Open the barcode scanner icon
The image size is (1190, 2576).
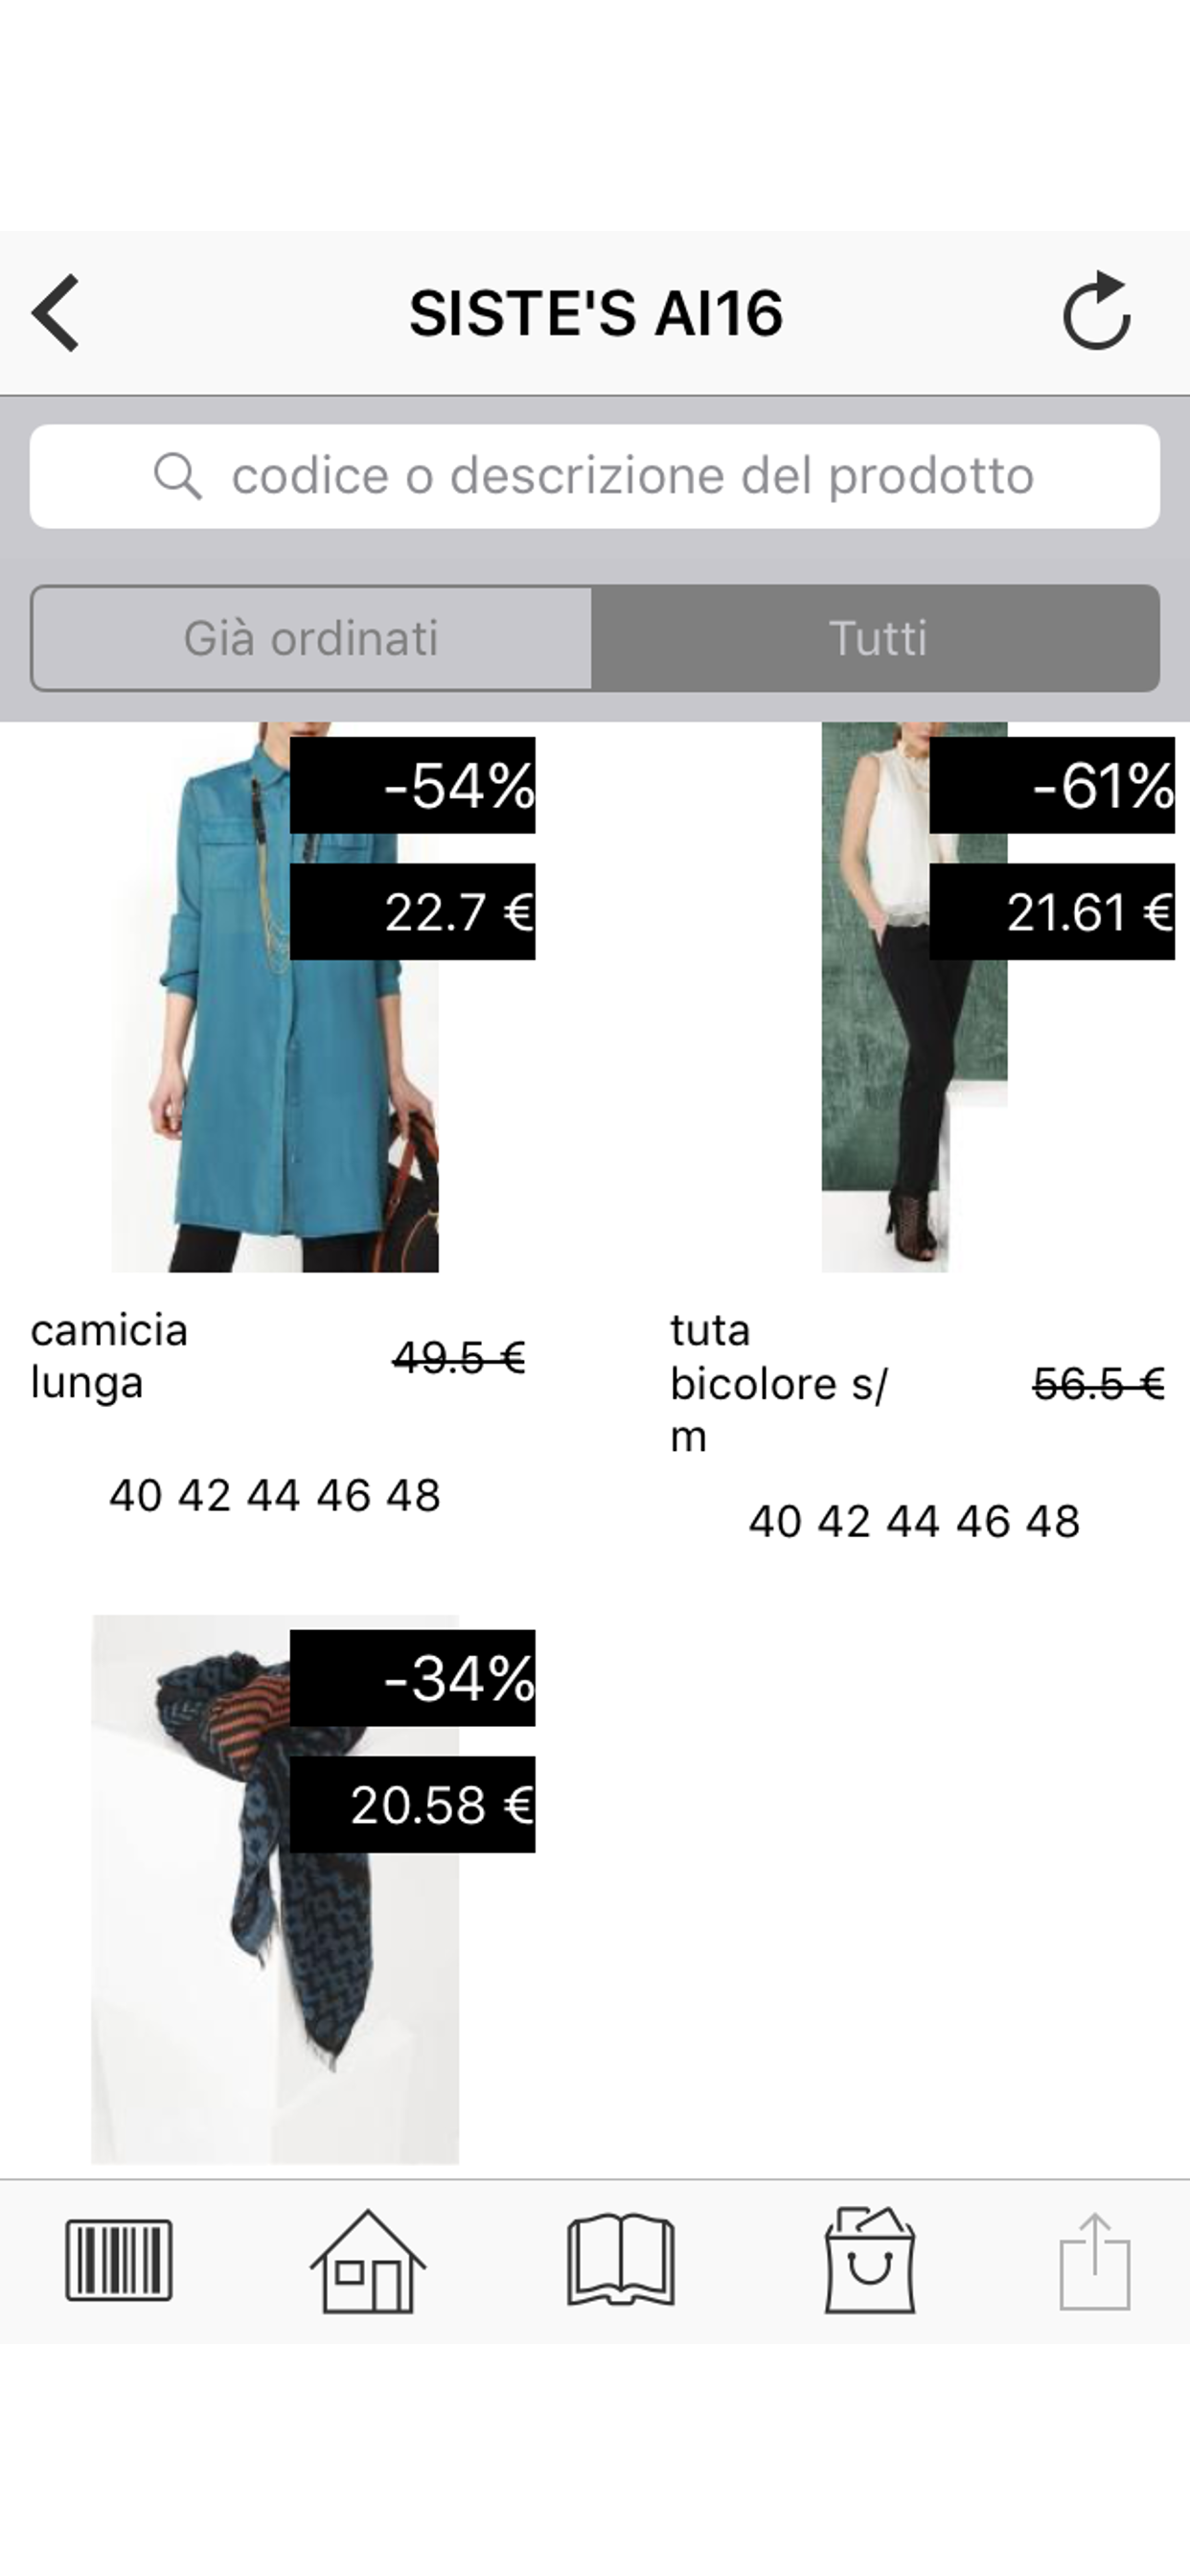click(119, 2260)
